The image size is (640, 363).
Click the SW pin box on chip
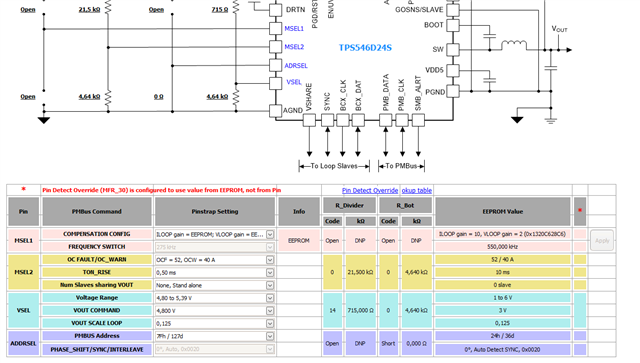453,50
